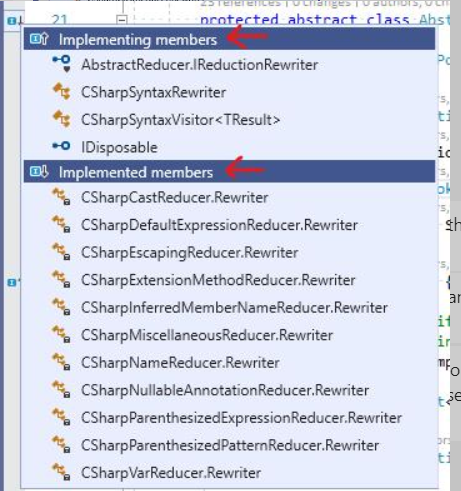The image size is (461, 491).
Task: Click the icon beside CSharpNullableAnnotationReducer.Rewriter
Action: pos(62,389)
